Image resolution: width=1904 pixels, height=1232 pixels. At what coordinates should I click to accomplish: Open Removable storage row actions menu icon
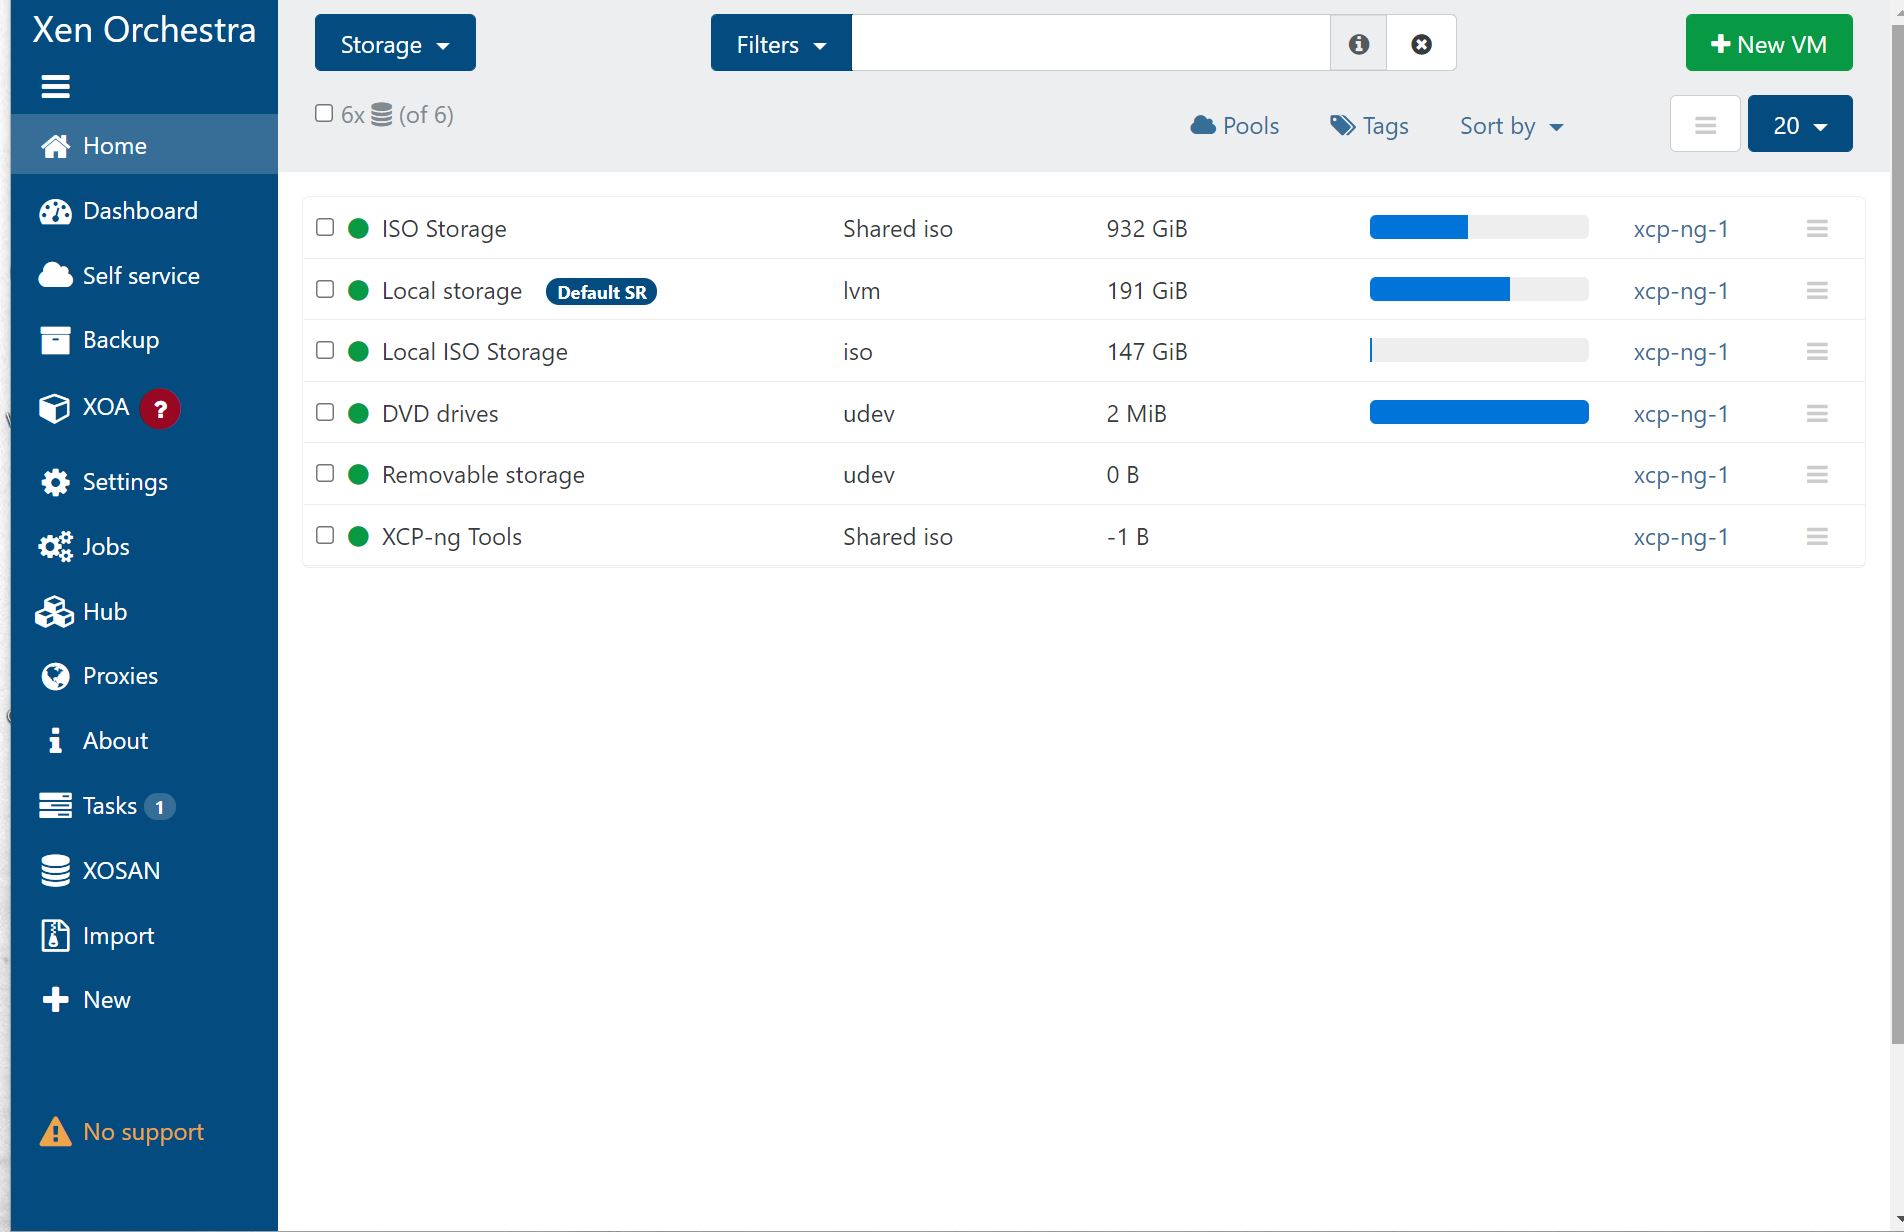click(x=1817, y=475)
